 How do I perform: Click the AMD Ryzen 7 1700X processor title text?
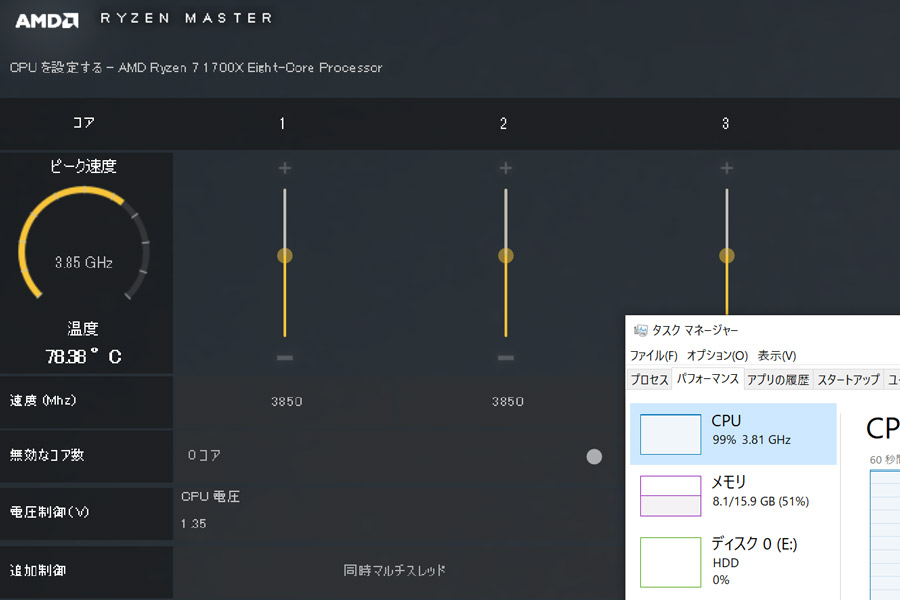click(250, 68)
